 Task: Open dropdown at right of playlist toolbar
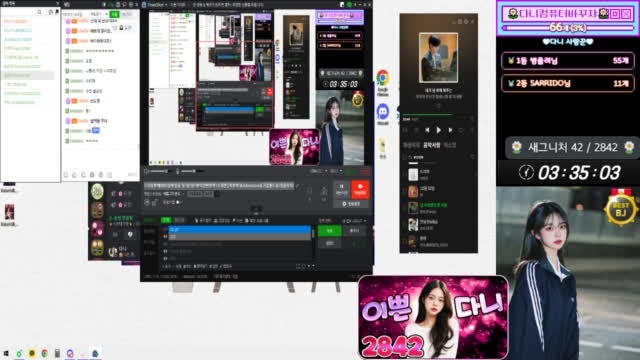pos(354,221)
